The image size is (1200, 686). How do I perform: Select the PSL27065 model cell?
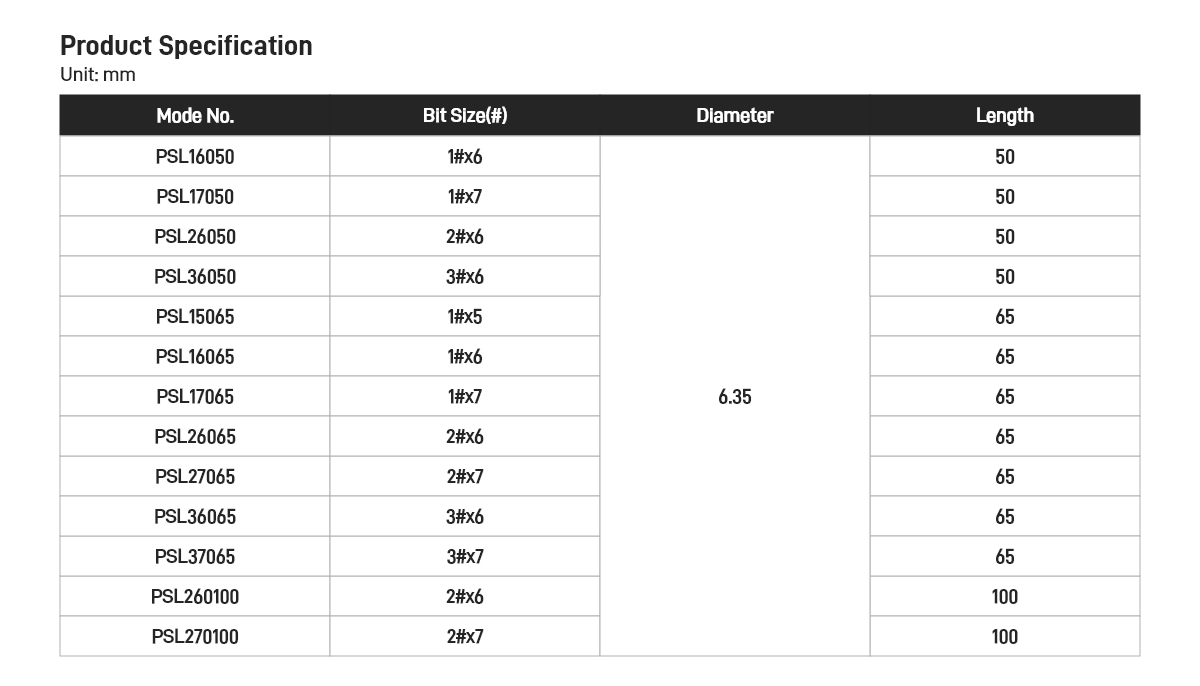195,477
